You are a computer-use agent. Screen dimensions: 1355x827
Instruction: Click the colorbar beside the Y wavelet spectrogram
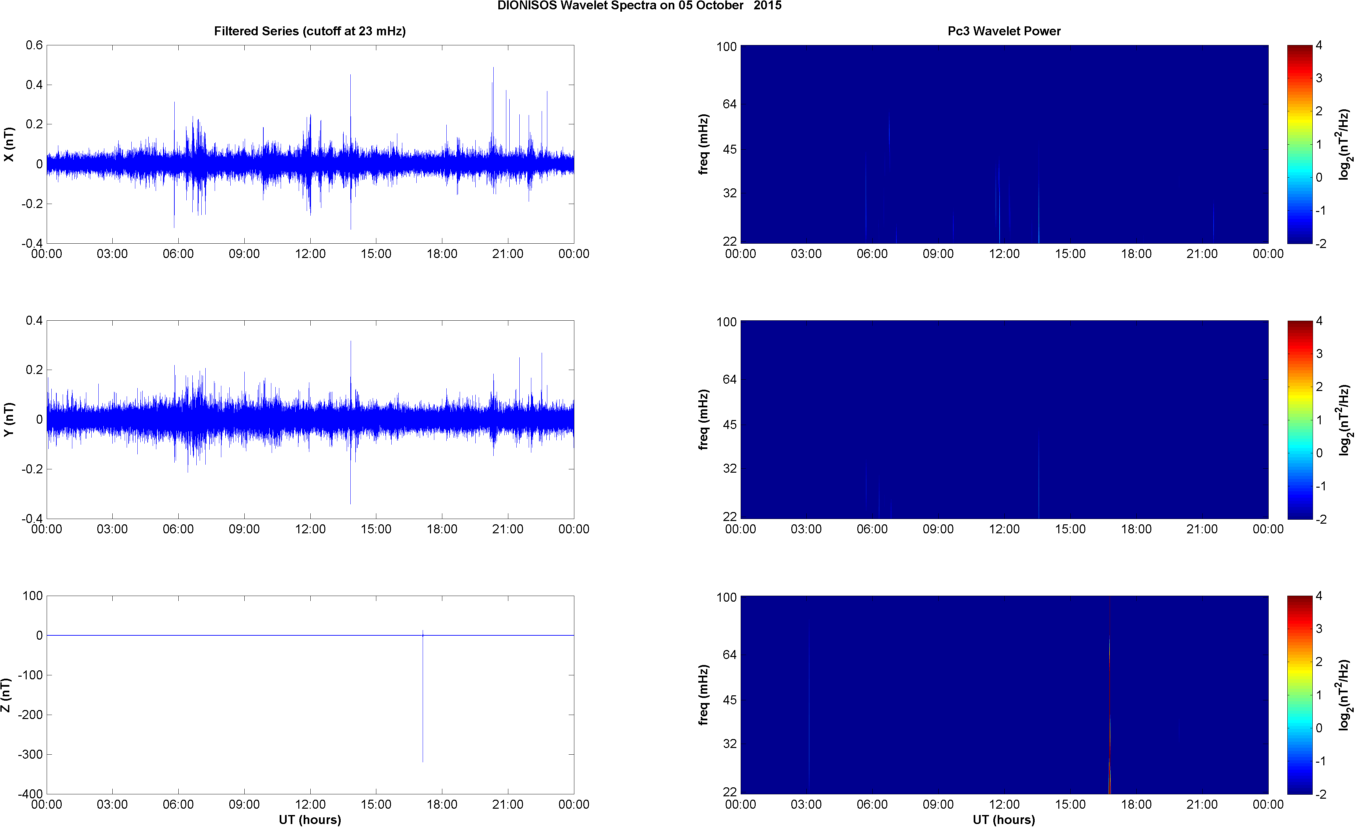point(1298,420)
